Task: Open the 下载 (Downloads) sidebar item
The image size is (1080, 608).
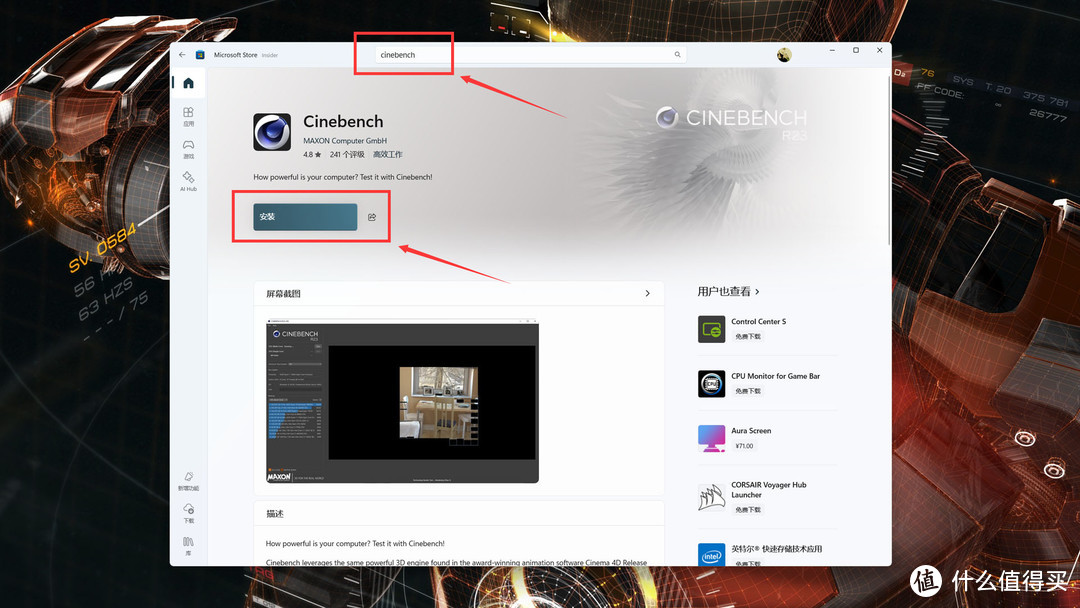Action: click(x=188, y=514)
